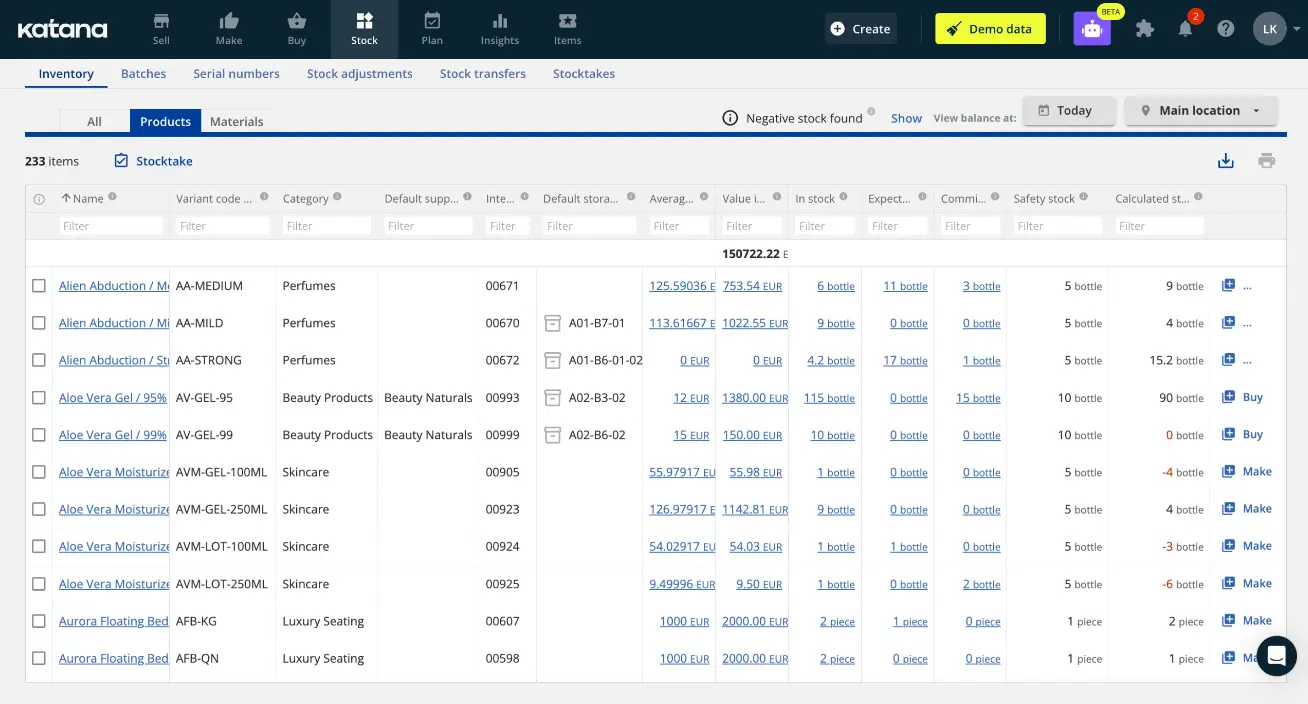Open integrations via the puzzle piece icon
The width and height of the screenshot is (1308, 704).
(x=1144, y=28)
